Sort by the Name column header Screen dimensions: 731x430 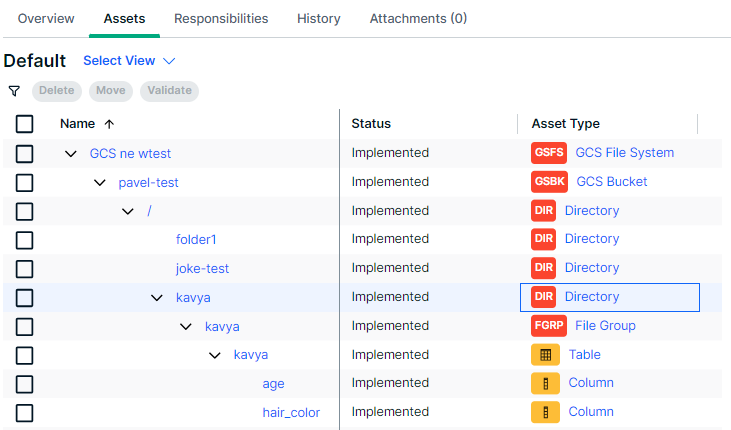(x=78, y=124)
